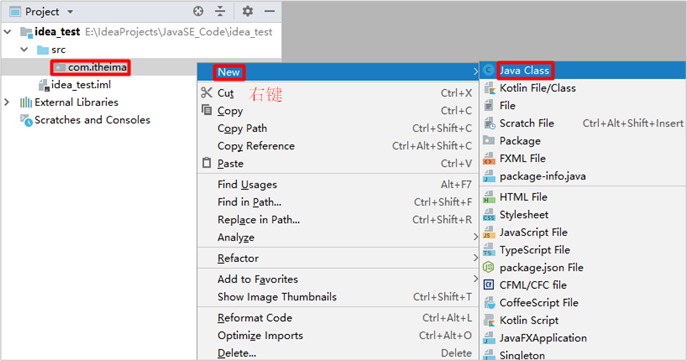Open Project panel settings gear

click(x=248, y=11)
